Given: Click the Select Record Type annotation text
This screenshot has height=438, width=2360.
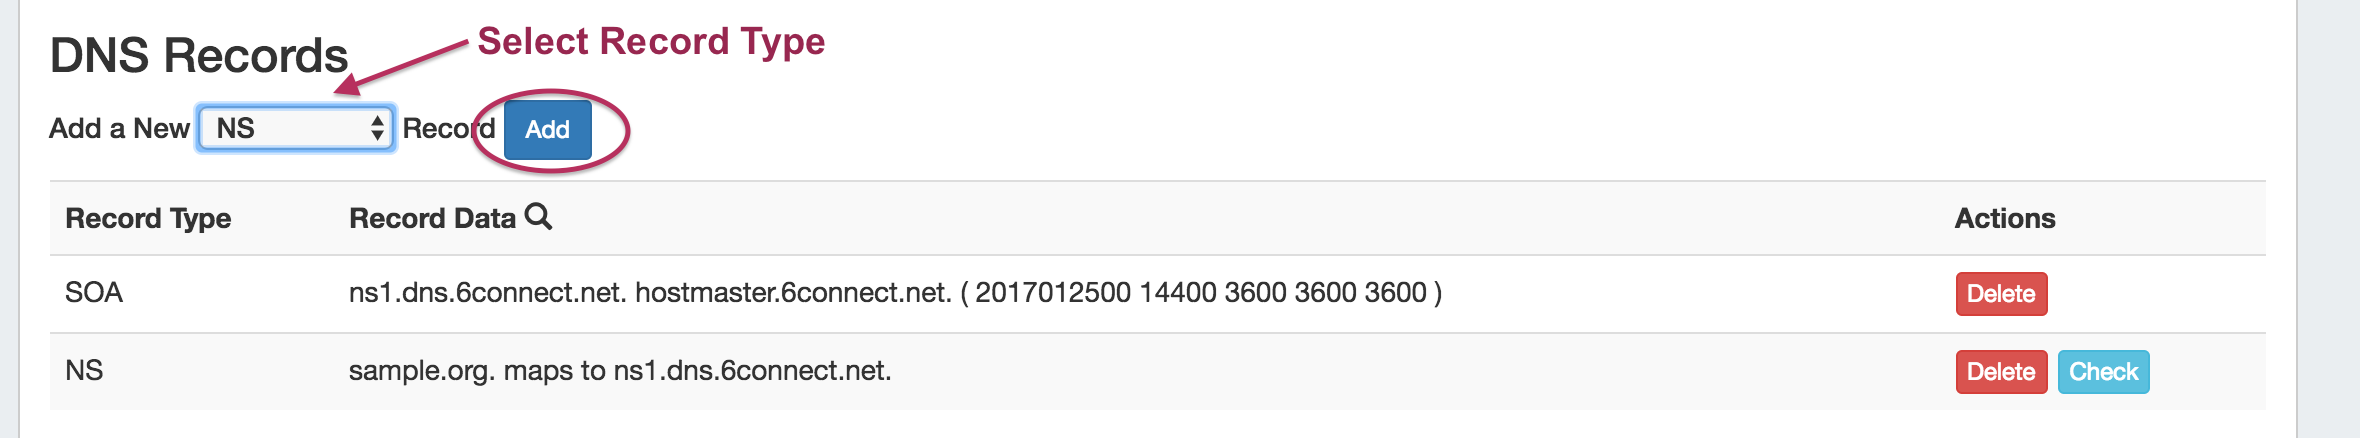Looking at the screenshot, I should point(651,42).
